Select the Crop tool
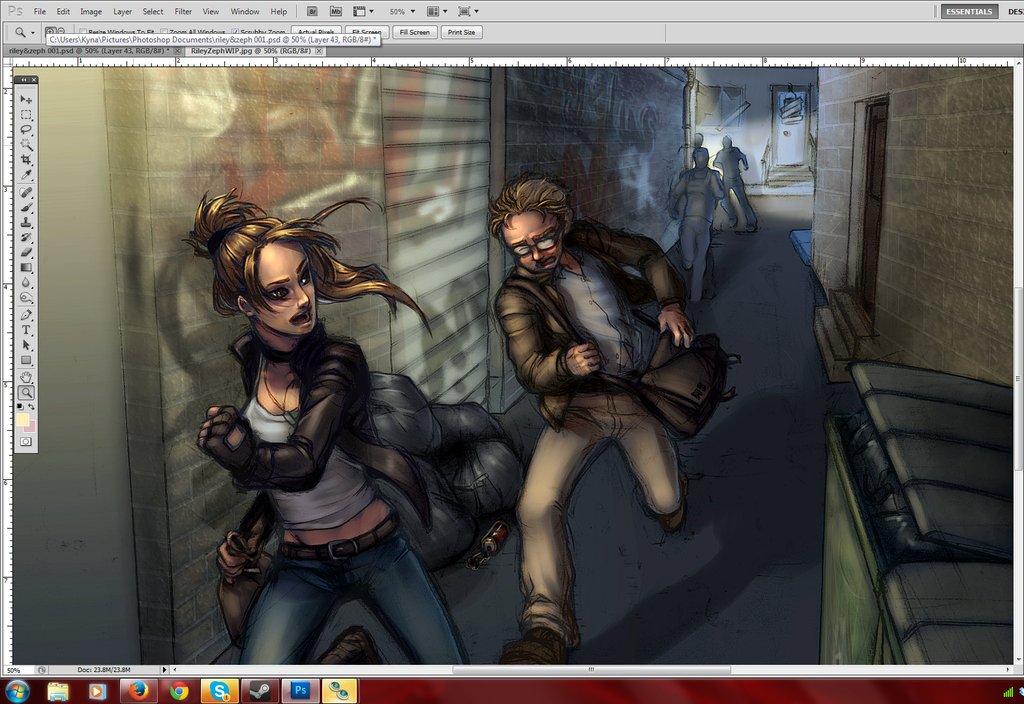Screen dimensions: 1024x704 click(x=26, y=159)
